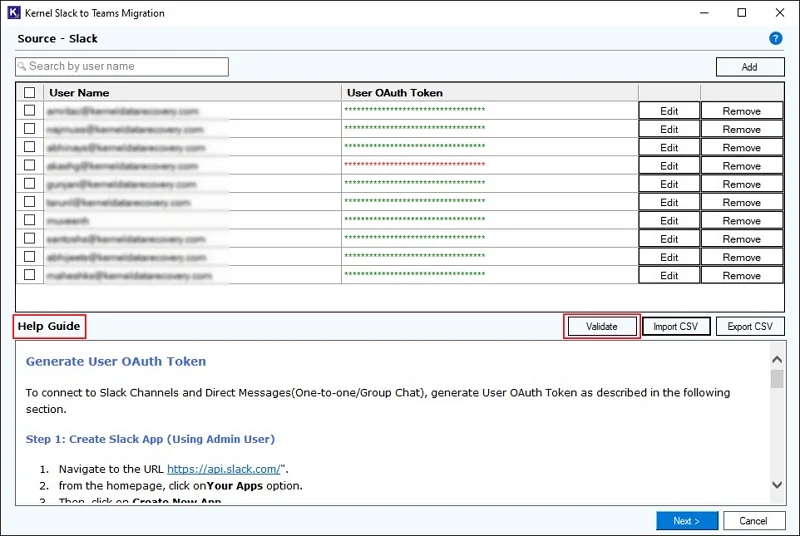
Task: Check the tenth (last) user row checkbox
Action: point(30,274)
